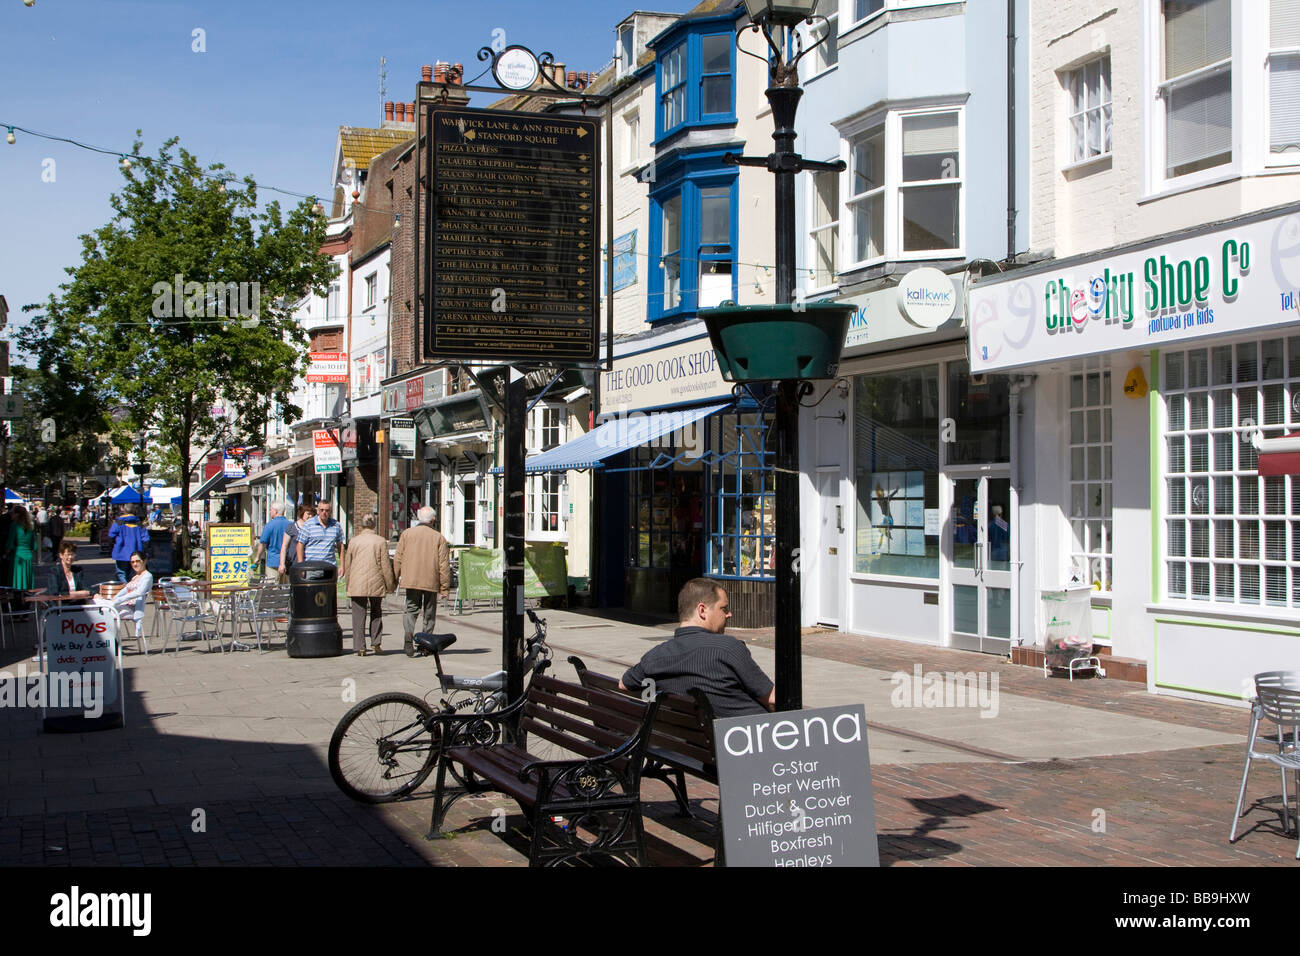Click the '£2.95' price on yellow sign
Viewport: 1300px width, 956px height.
coord(230,567)
